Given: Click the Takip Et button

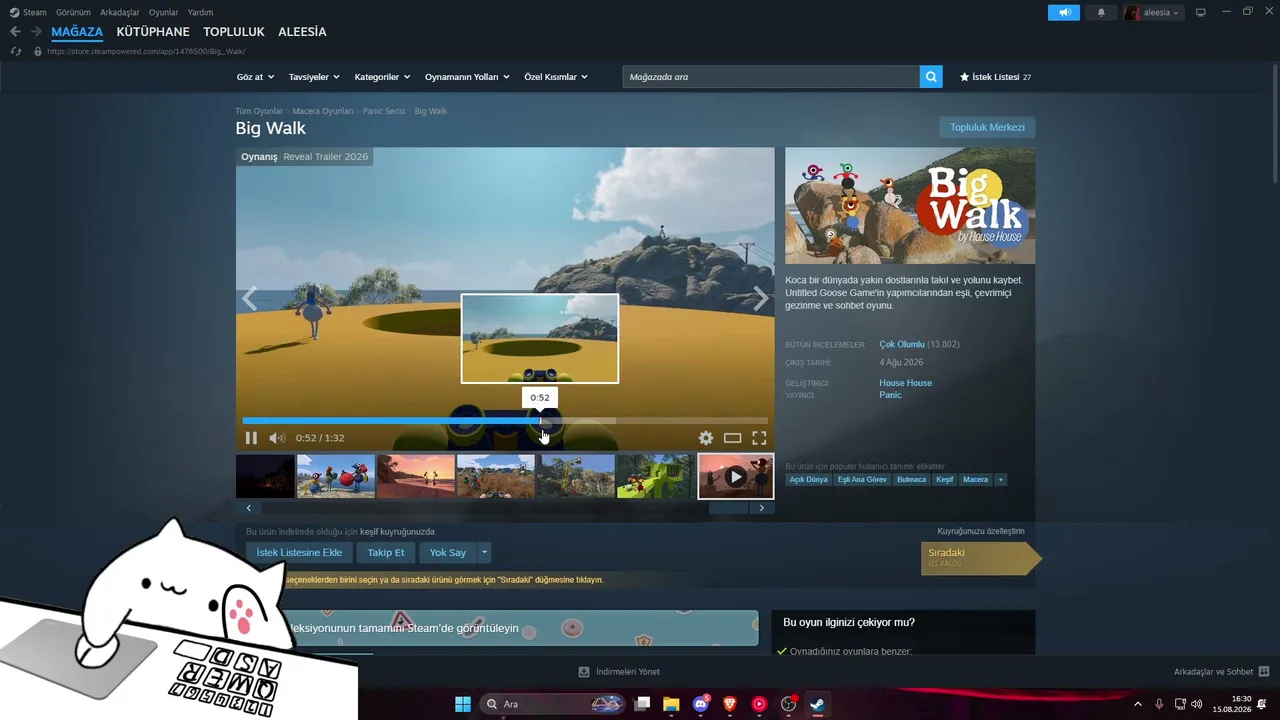Looking at the screenshot, I should (x=386, y=552).
